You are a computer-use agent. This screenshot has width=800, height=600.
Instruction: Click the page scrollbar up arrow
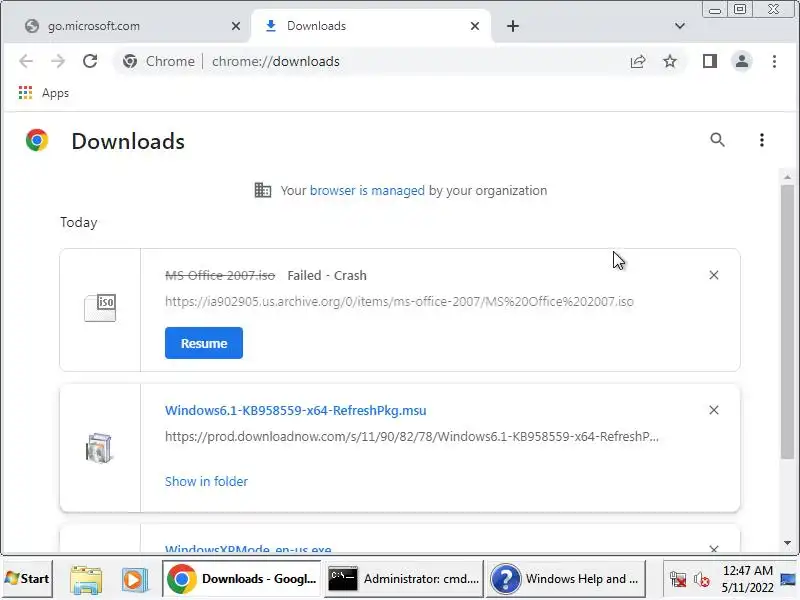click(787, 177)
